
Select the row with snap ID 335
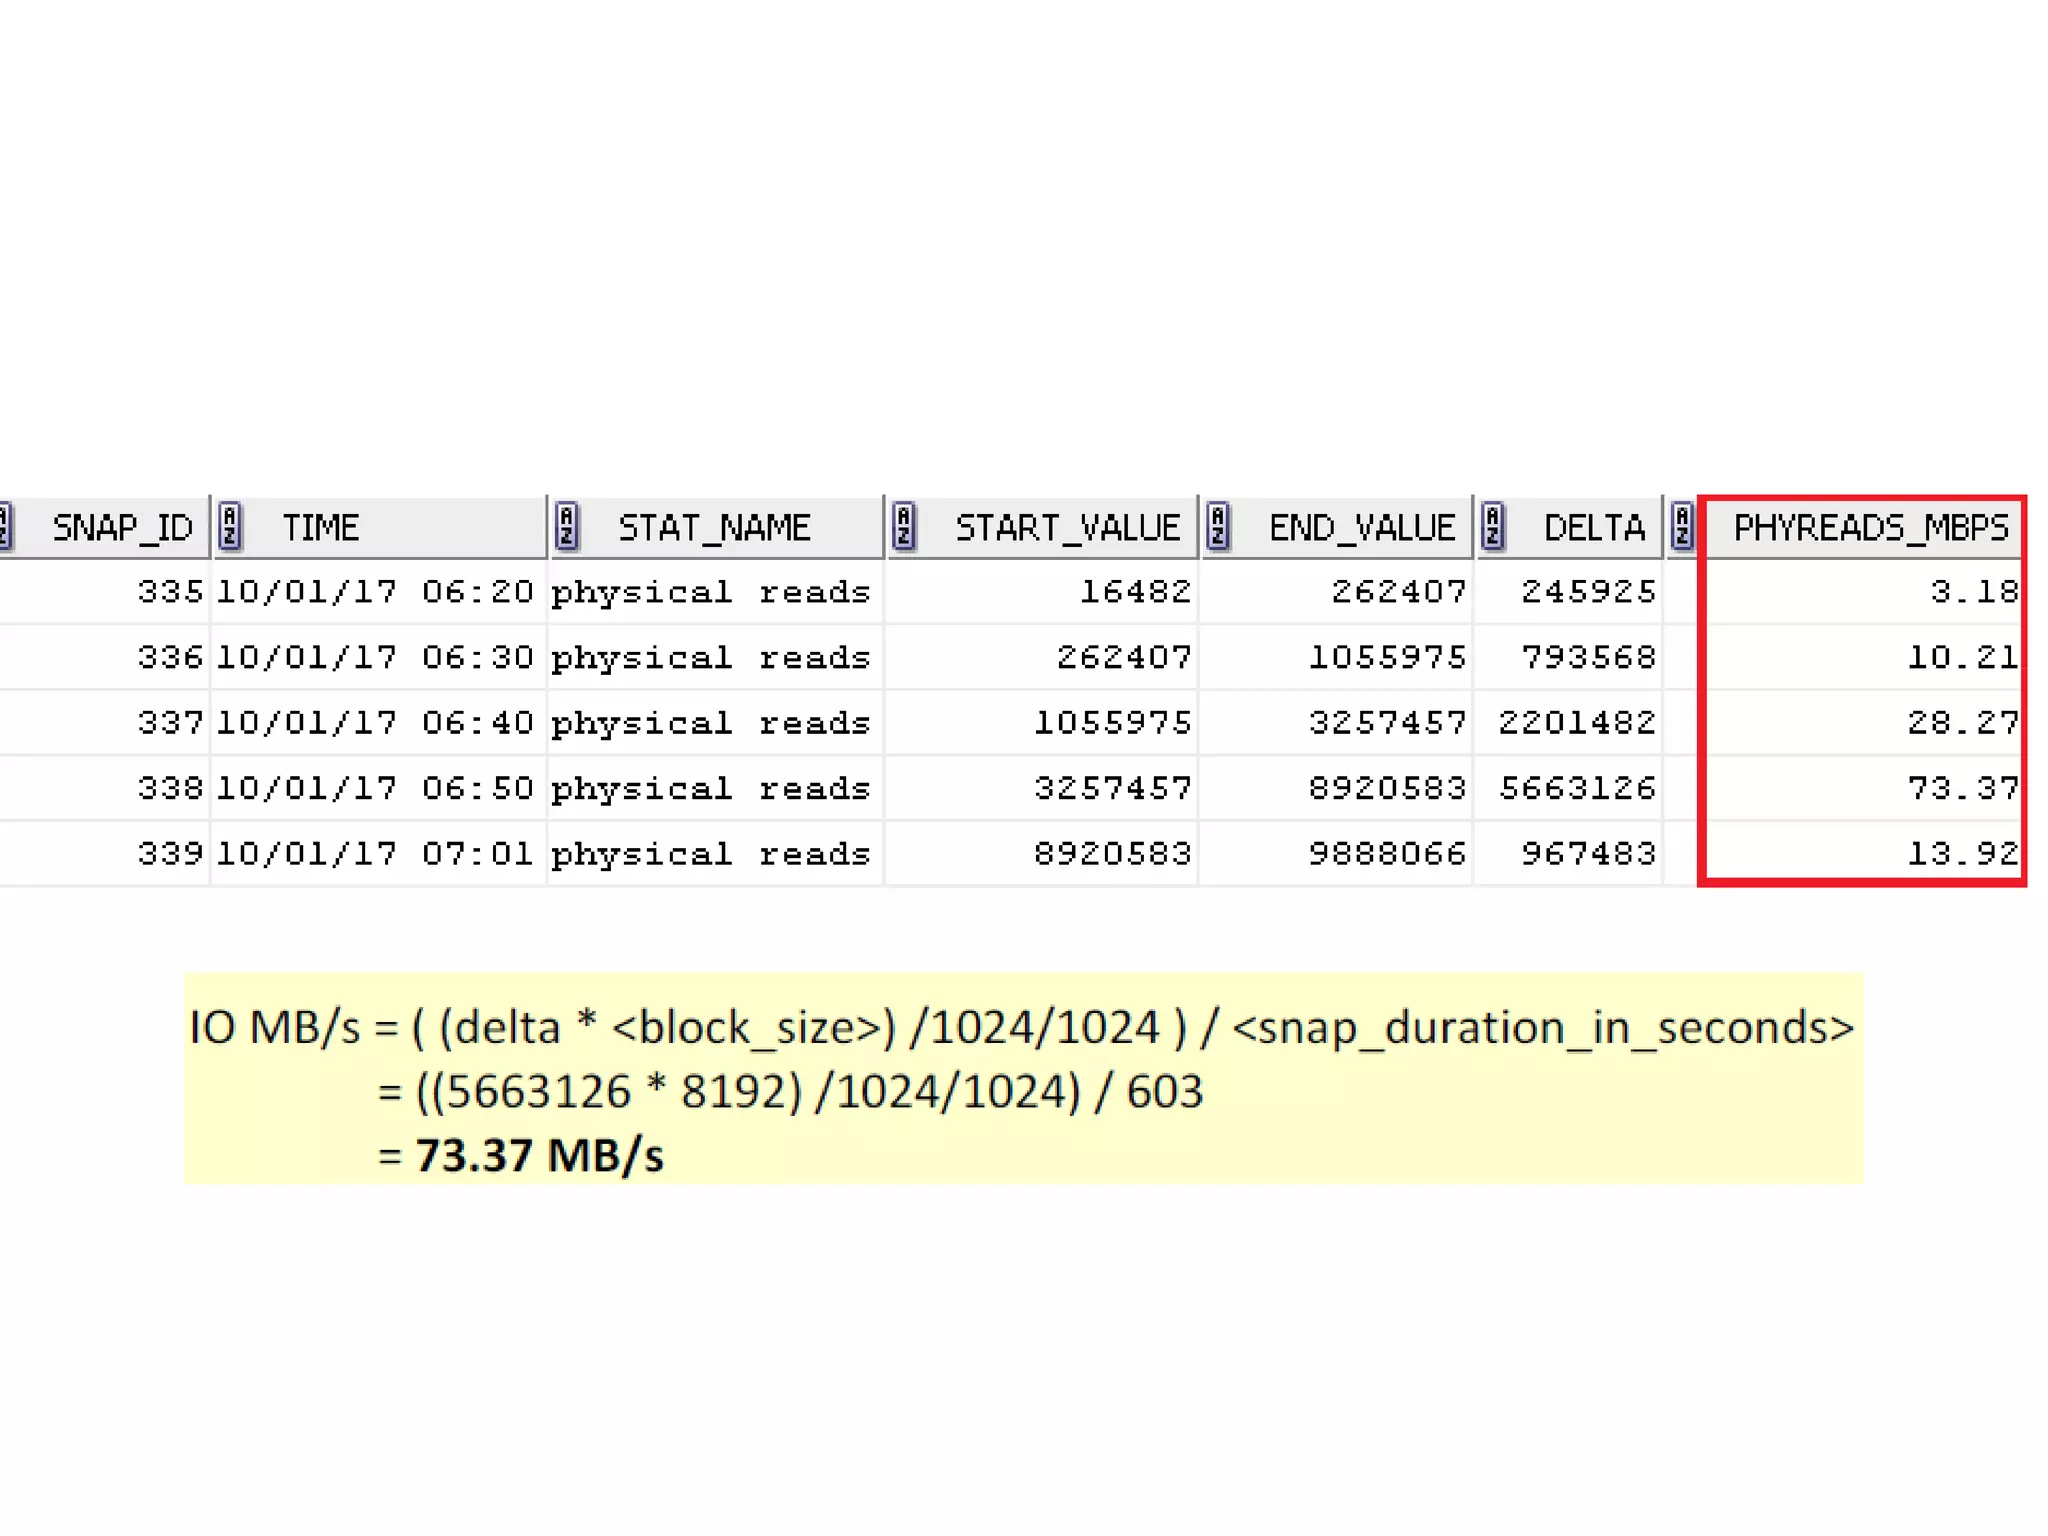170,592
